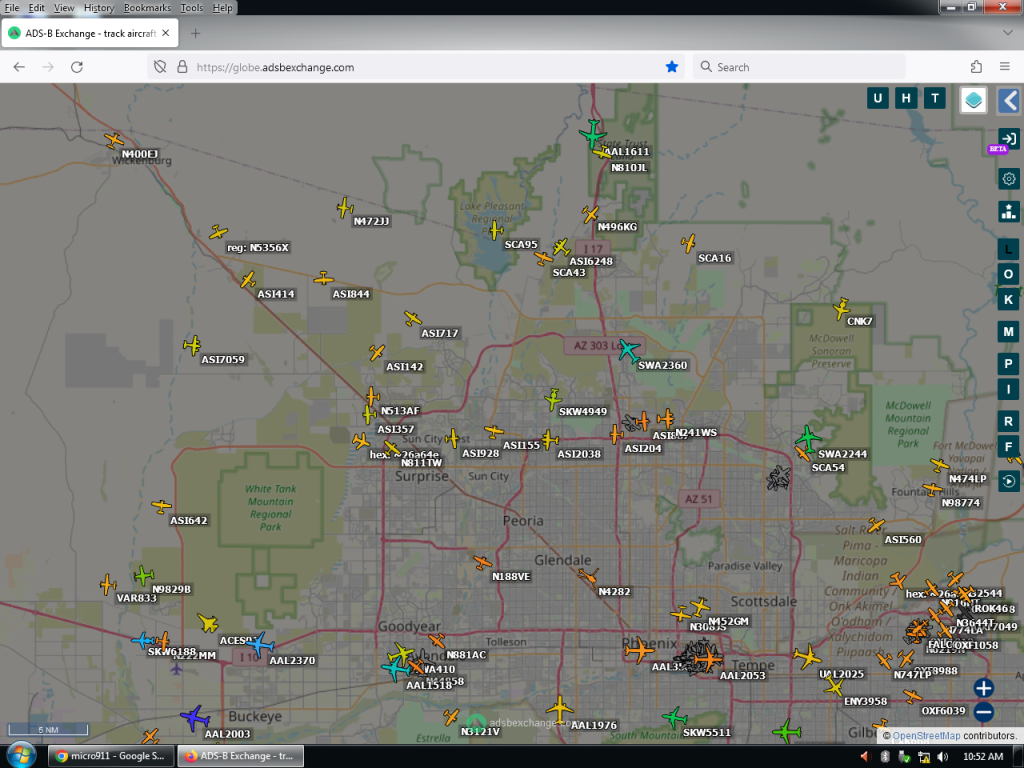Select aircraft icon for N188VE
1024x768 pixels.
[x=483, y=562]
